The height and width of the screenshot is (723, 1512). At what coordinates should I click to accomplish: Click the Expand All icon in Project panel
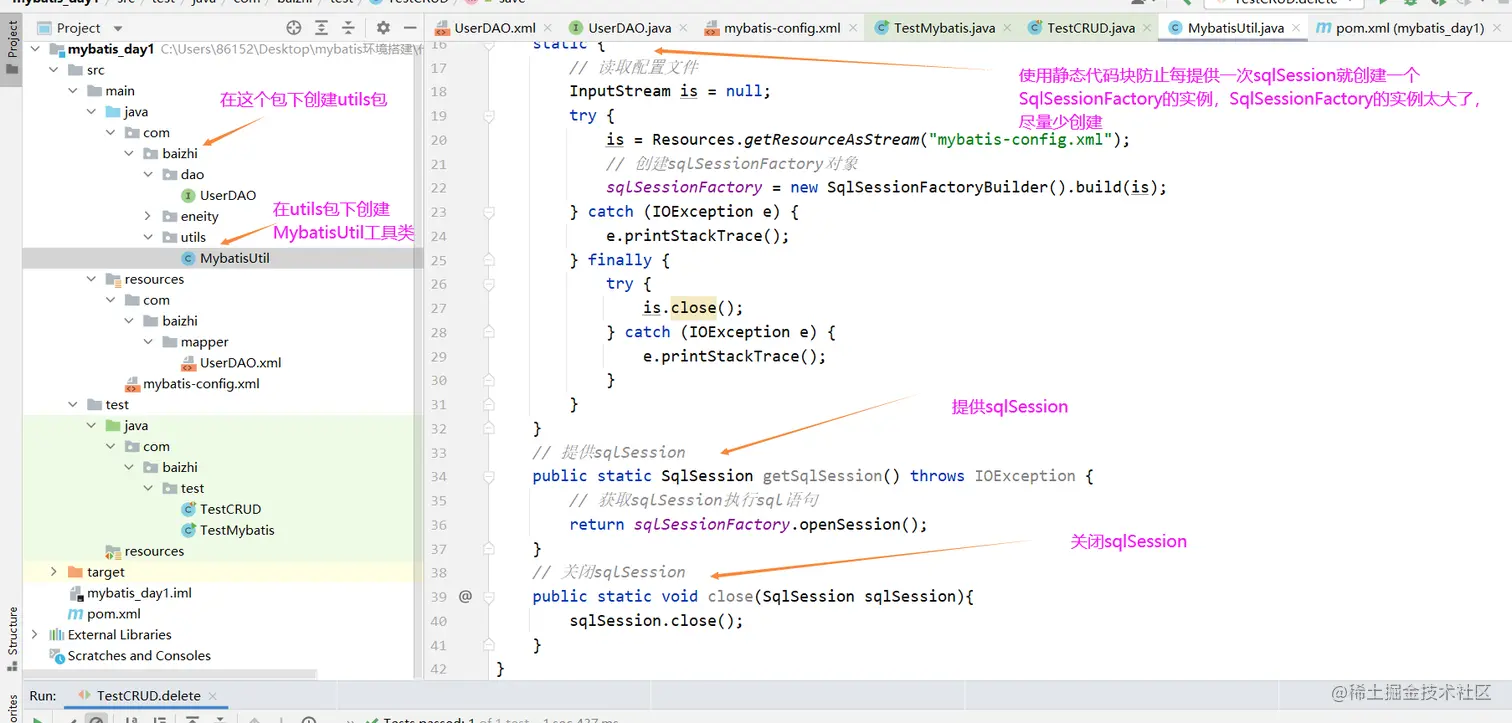pos(321,28)
